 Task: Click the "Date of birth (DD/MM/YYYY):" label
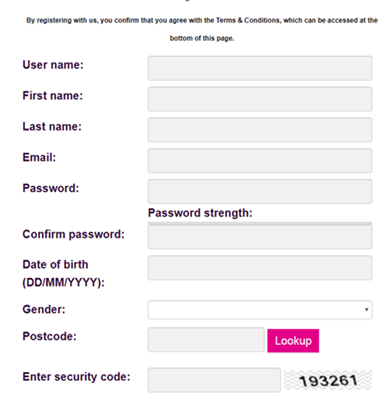coord(63,274)
